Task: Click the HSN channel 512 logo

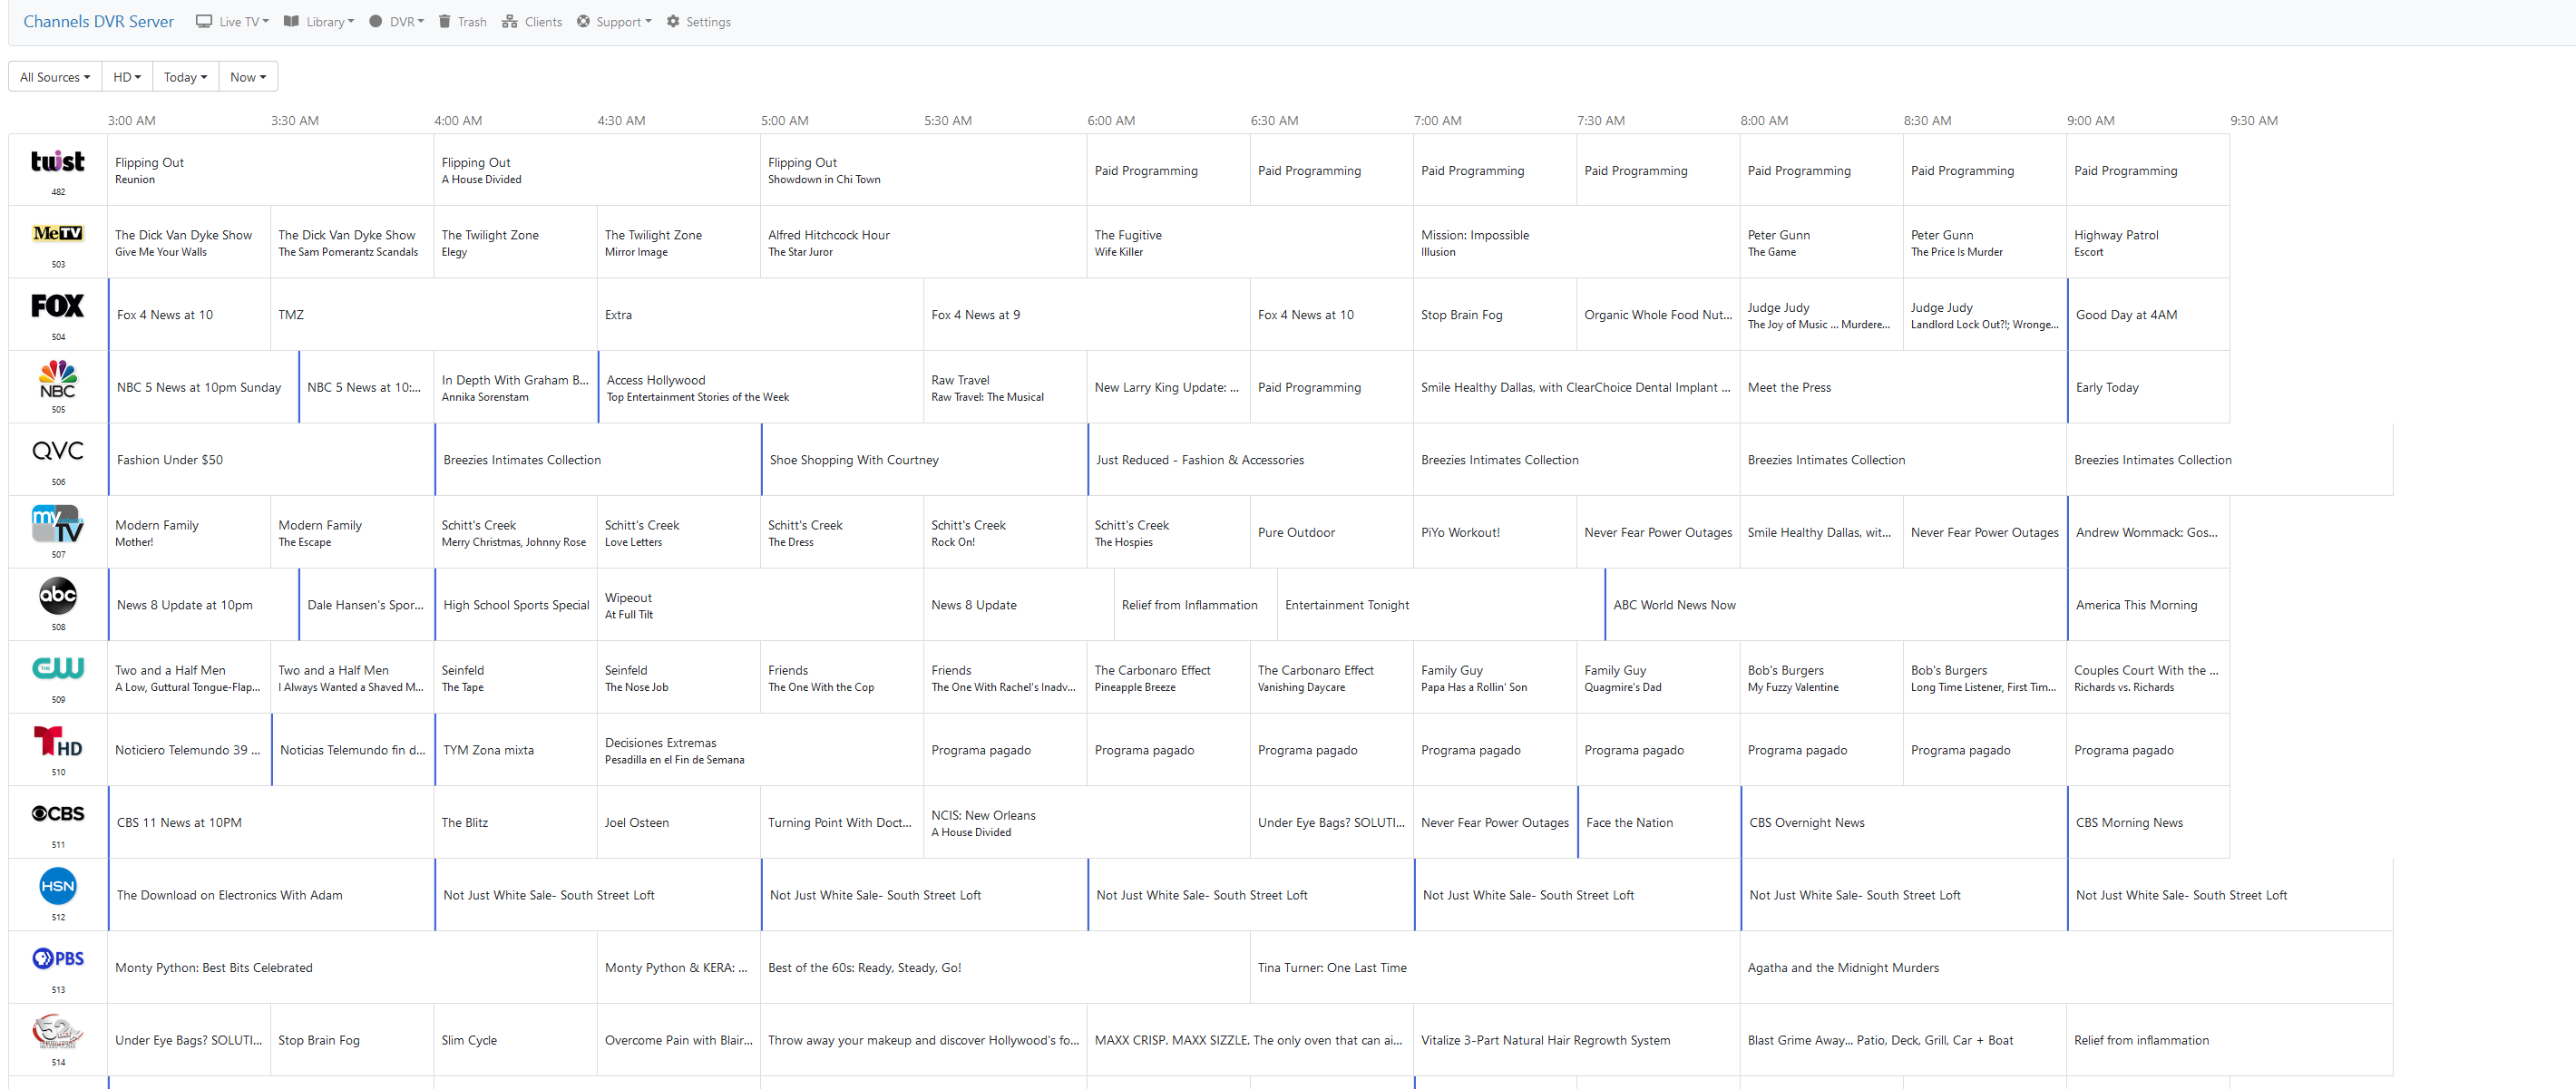Action: click(58, 886)
